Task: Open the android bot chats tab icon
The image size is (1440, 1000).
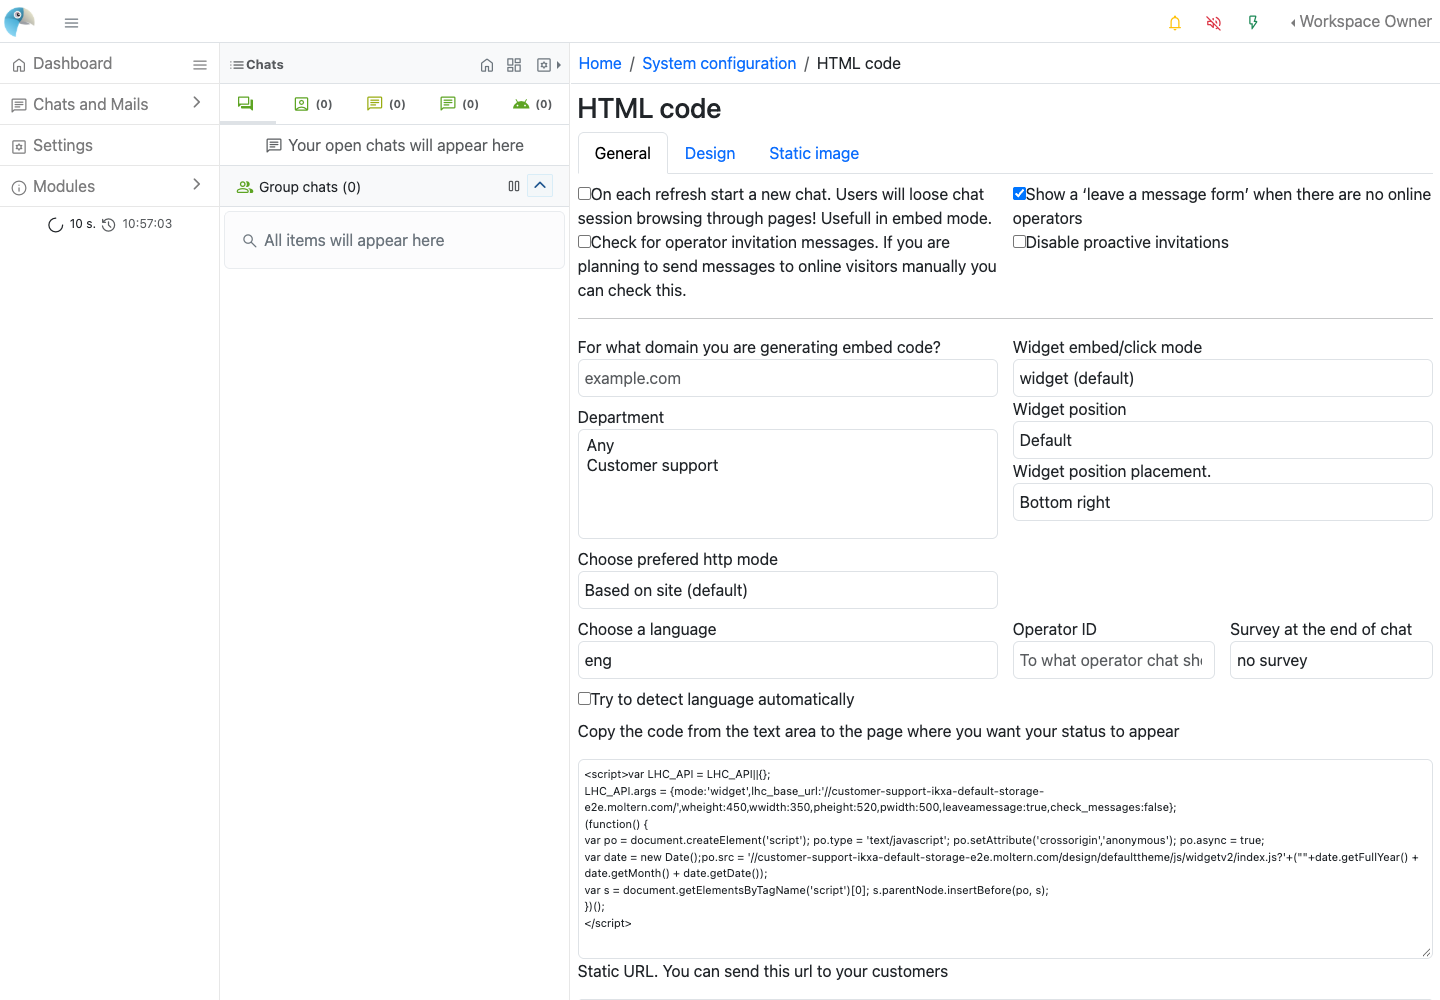Action: [521, 104]
